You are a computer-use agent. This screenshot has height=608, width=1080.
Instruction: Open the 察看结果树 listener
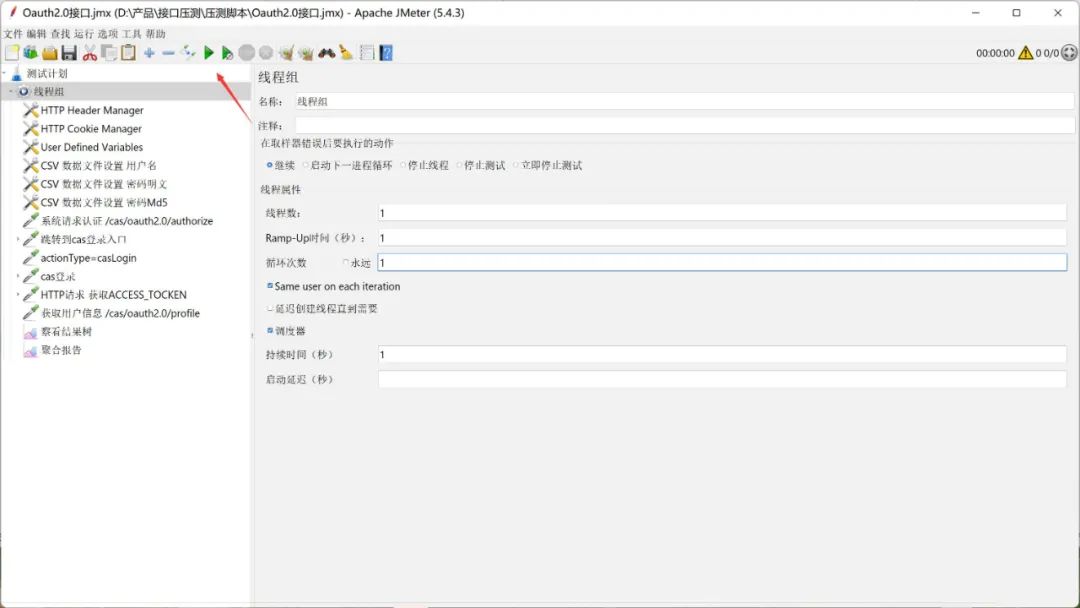click(x=66, y=332)
